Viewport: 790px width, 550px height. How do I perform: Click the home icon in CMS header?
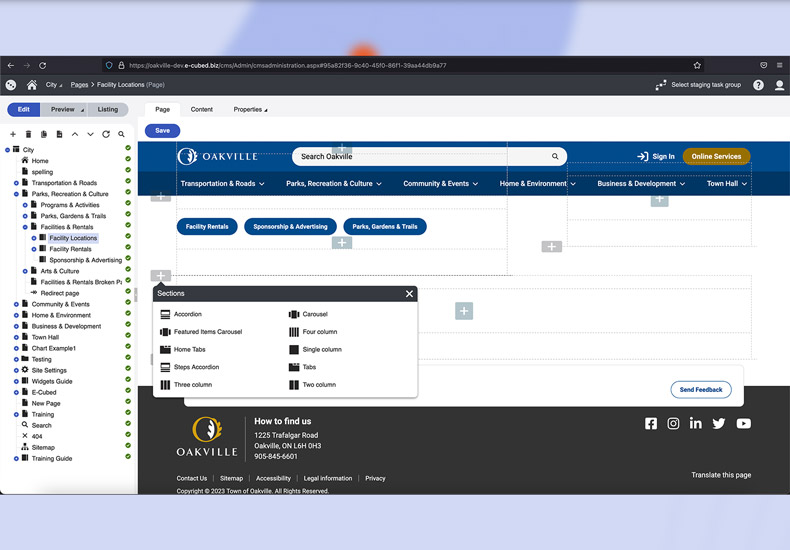click(32, 86)
